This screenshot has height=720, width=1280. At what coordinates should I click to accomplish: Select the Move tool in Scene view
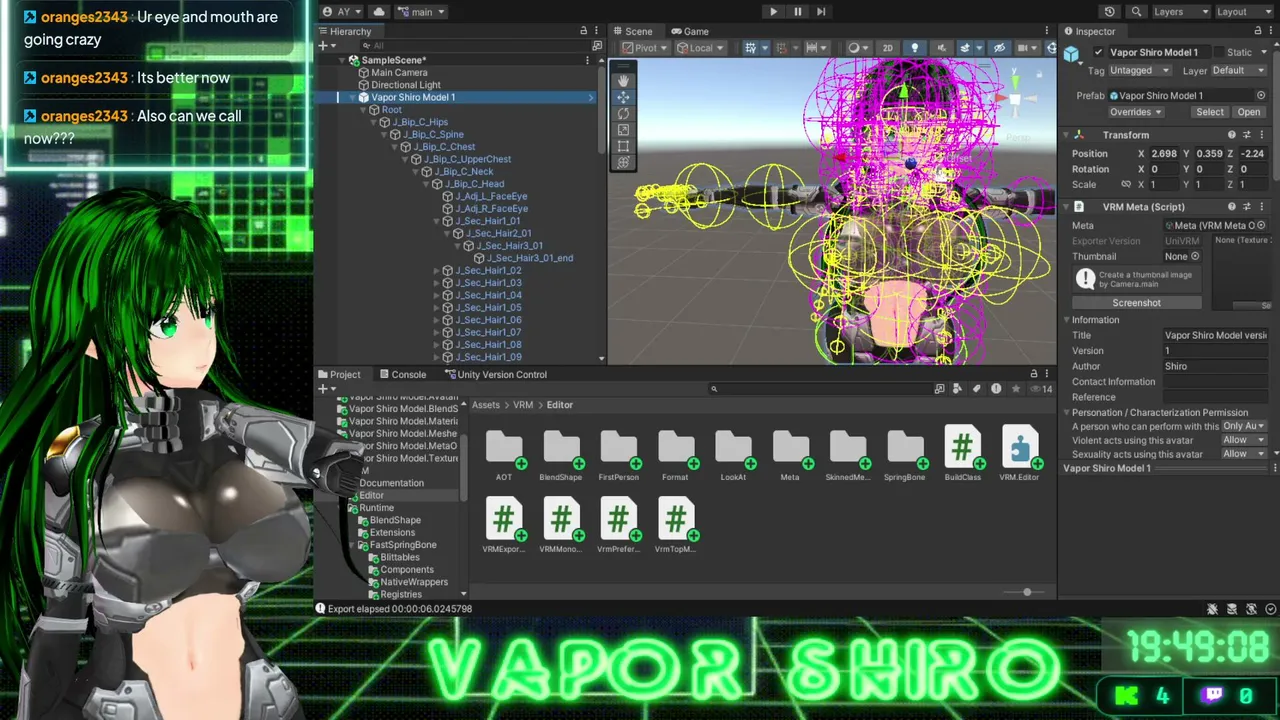tap(623, 97)
